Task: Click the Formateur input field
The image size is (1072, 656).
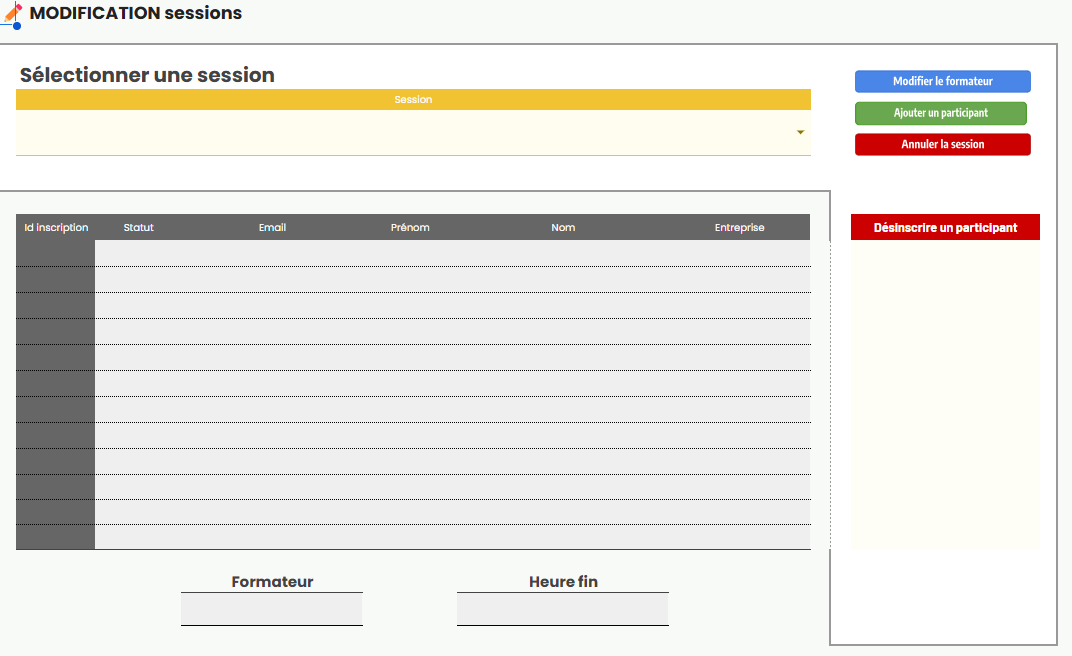Action: [x=271, y=609]
